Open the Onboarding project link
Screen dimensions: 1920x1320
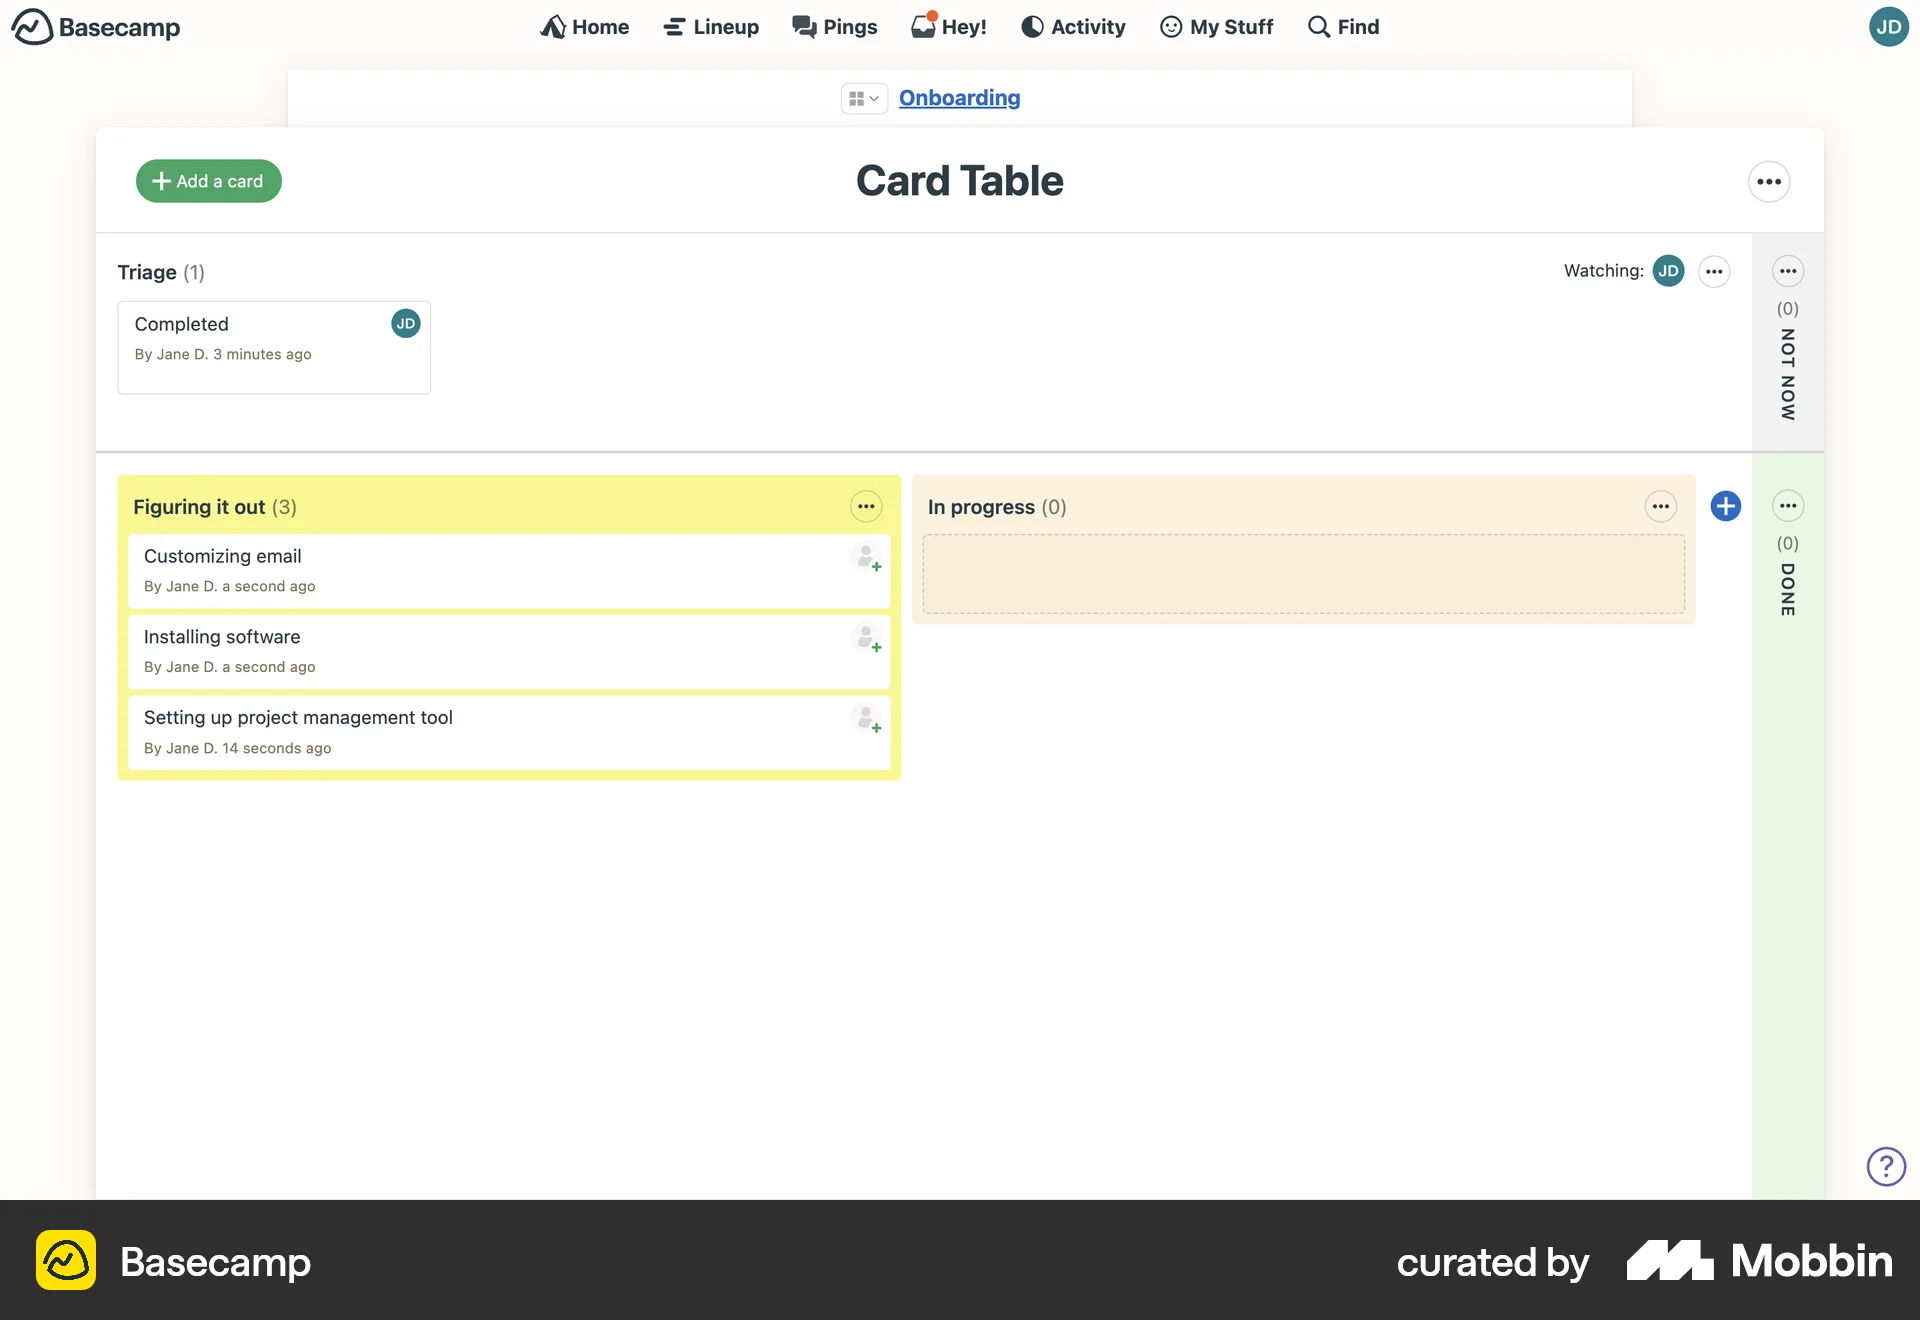tap(959, 98)
